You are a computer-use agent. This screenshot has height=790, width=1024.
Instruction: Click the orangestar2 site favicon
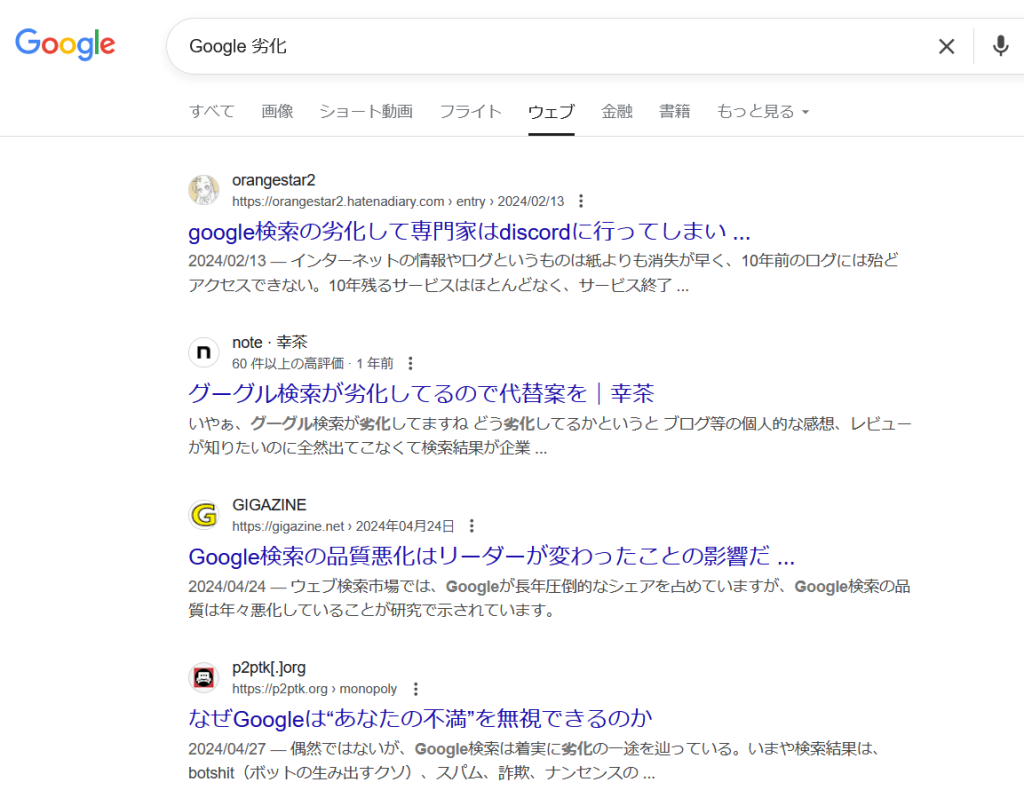204,190
